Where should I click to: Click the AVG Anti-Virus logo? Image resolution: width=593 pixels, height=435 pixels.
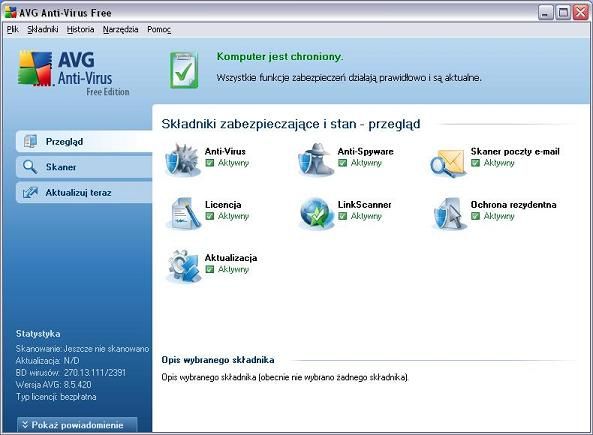tap(74, 73)
